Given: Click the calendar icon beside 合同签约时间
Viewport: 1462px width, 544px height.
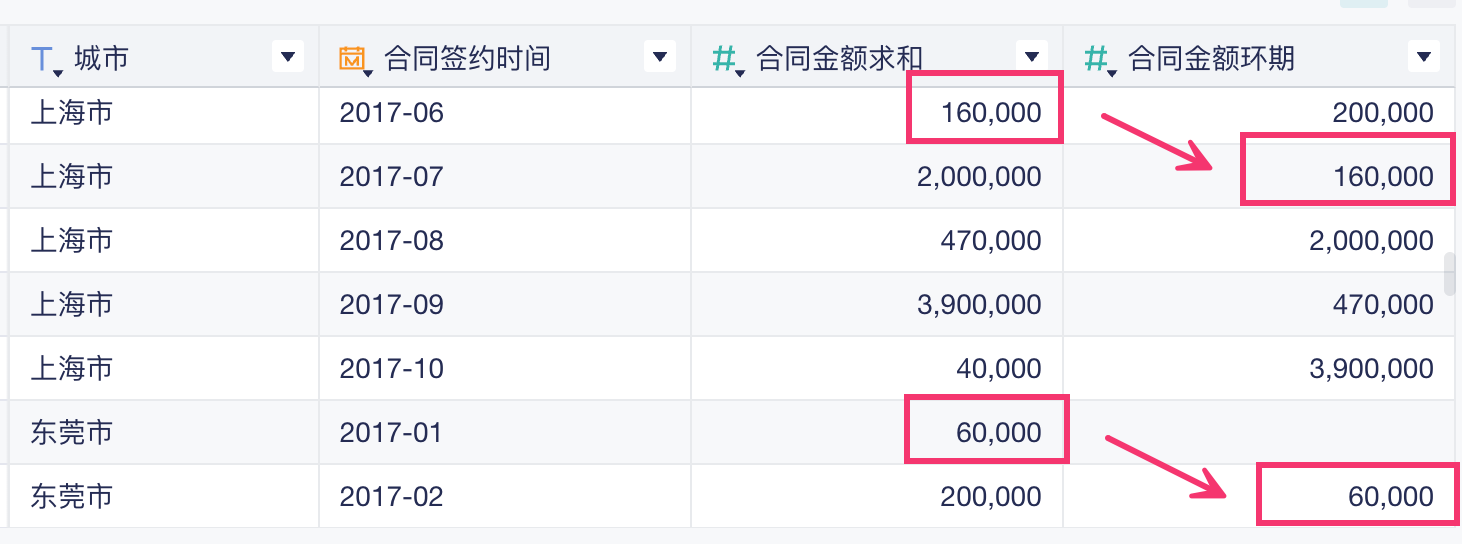Looking at the screenshot, I should 353,59.
